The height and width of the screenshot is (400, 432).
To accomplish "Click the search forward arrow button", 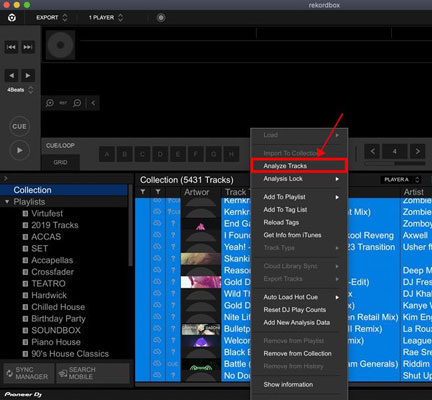I will 28,76.
